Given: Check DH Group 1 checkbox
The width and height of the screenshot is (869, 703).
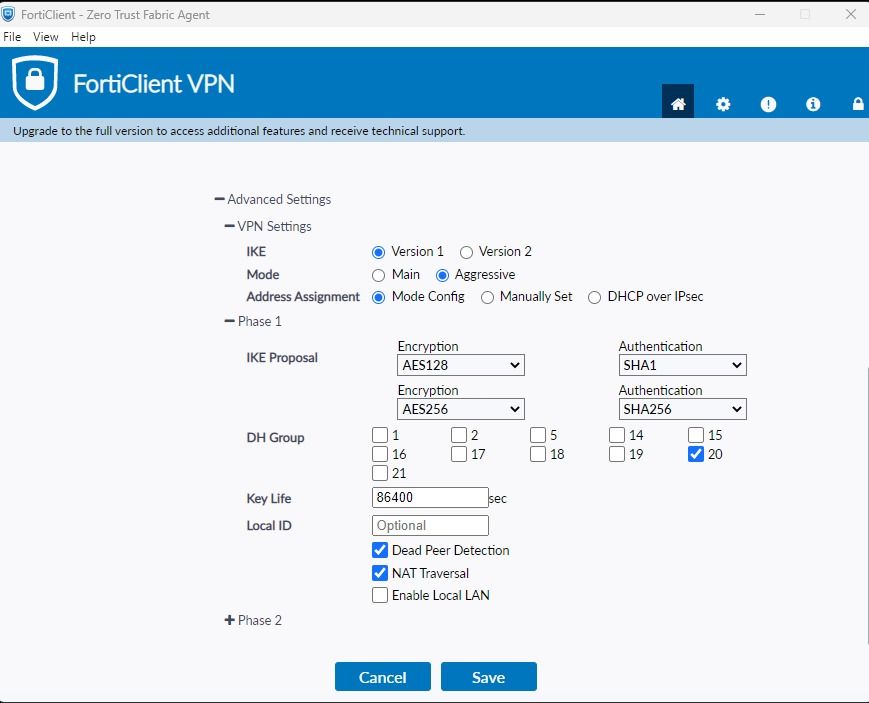Looking at the screenshot, I should [380, 435].
